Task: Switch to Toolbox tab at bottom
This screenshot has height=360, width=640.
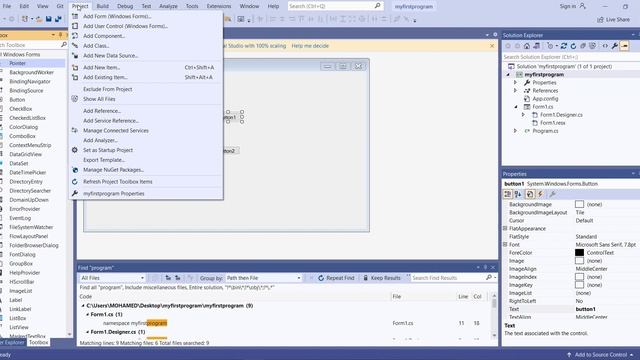Action: (x=39, y=342)
